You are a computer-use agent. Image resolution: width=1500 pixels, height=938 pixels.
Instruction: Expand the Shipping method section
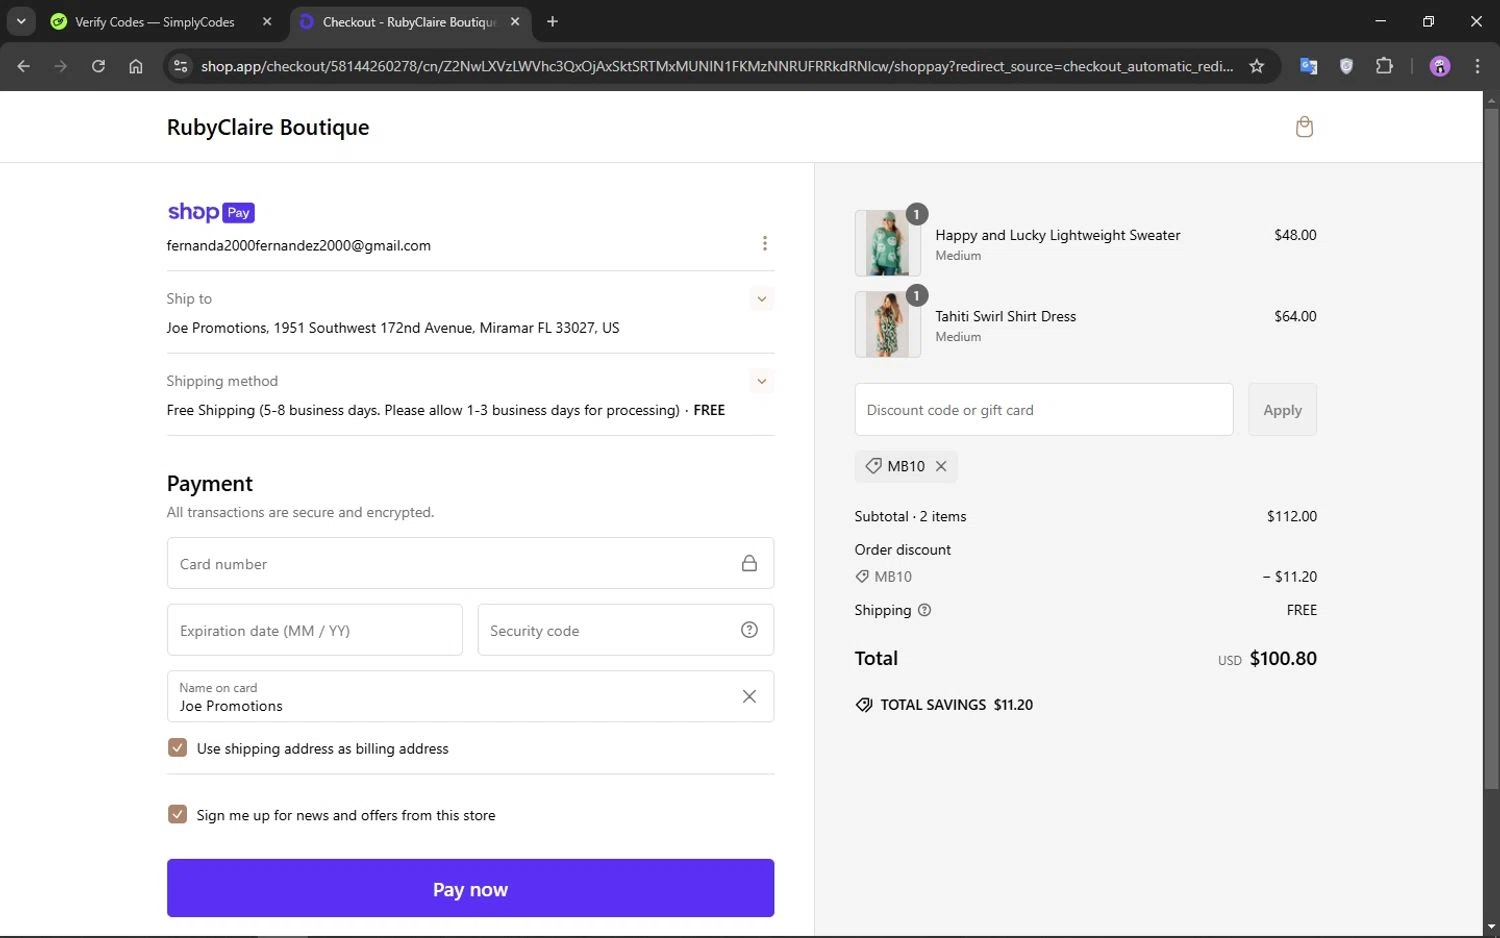(762, 380)
